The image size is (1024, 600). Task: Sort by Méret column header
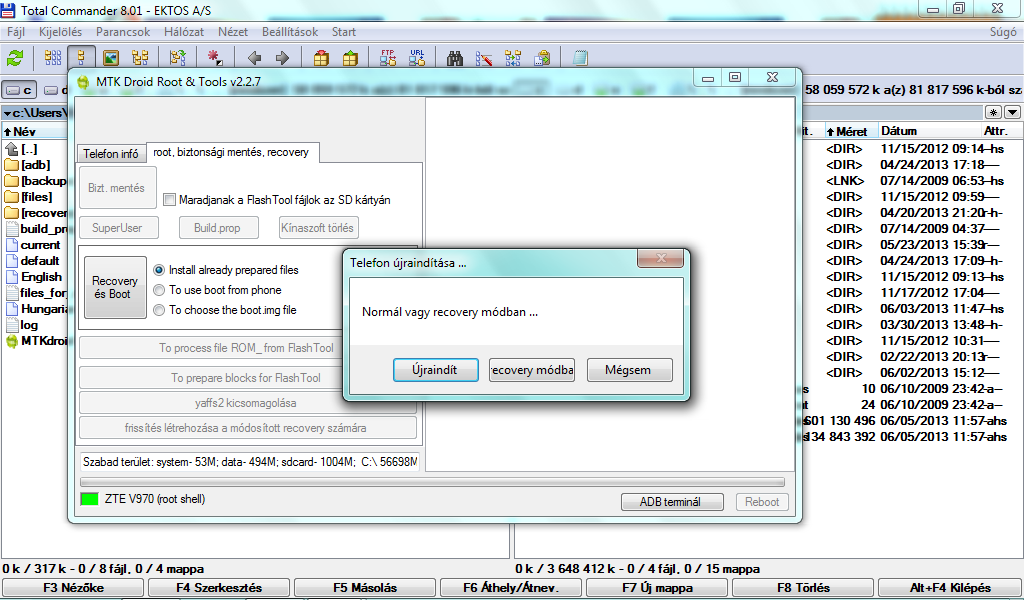pyautogui.click(x=851, y=131)
